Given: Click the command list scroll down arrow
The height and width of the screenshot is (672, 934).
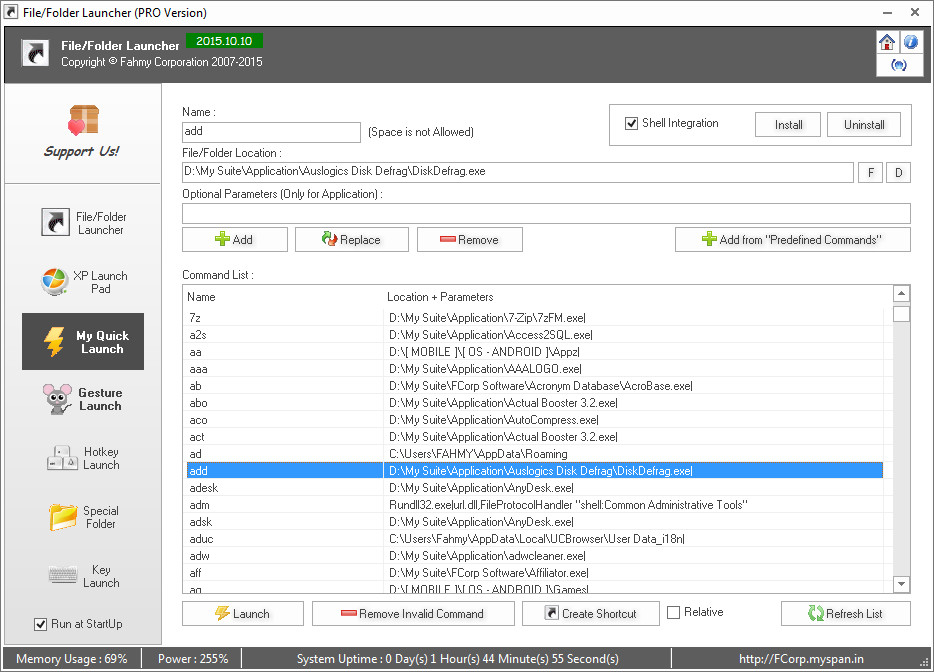Looking at the screenshot, I should pyautogui.click(x=902, y=584).
